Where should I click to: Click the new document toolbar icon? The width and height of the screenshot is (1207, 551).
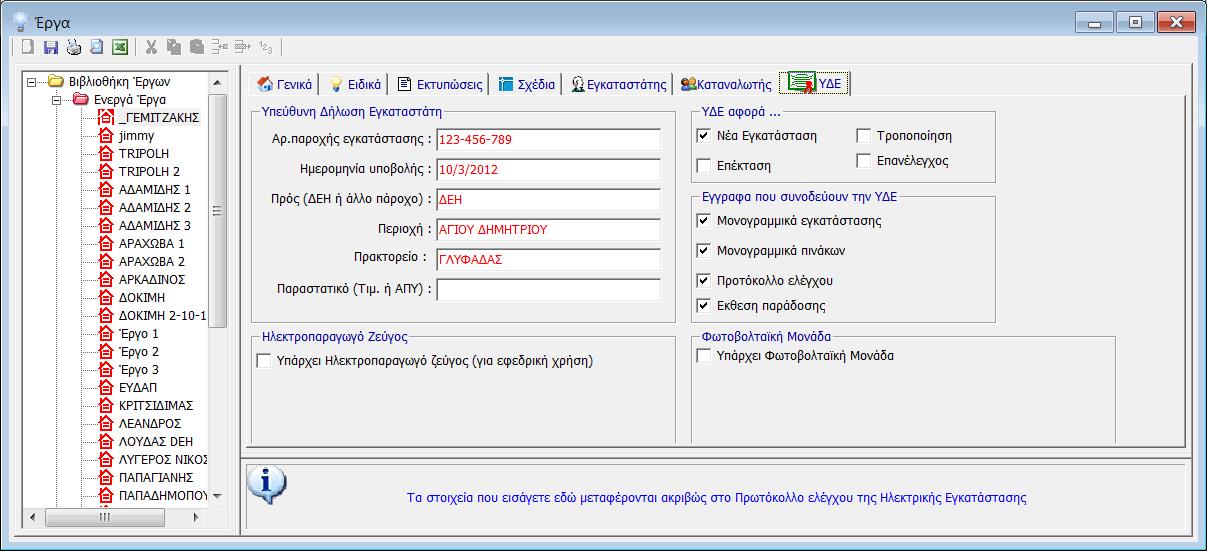click(x=28, y=47)
